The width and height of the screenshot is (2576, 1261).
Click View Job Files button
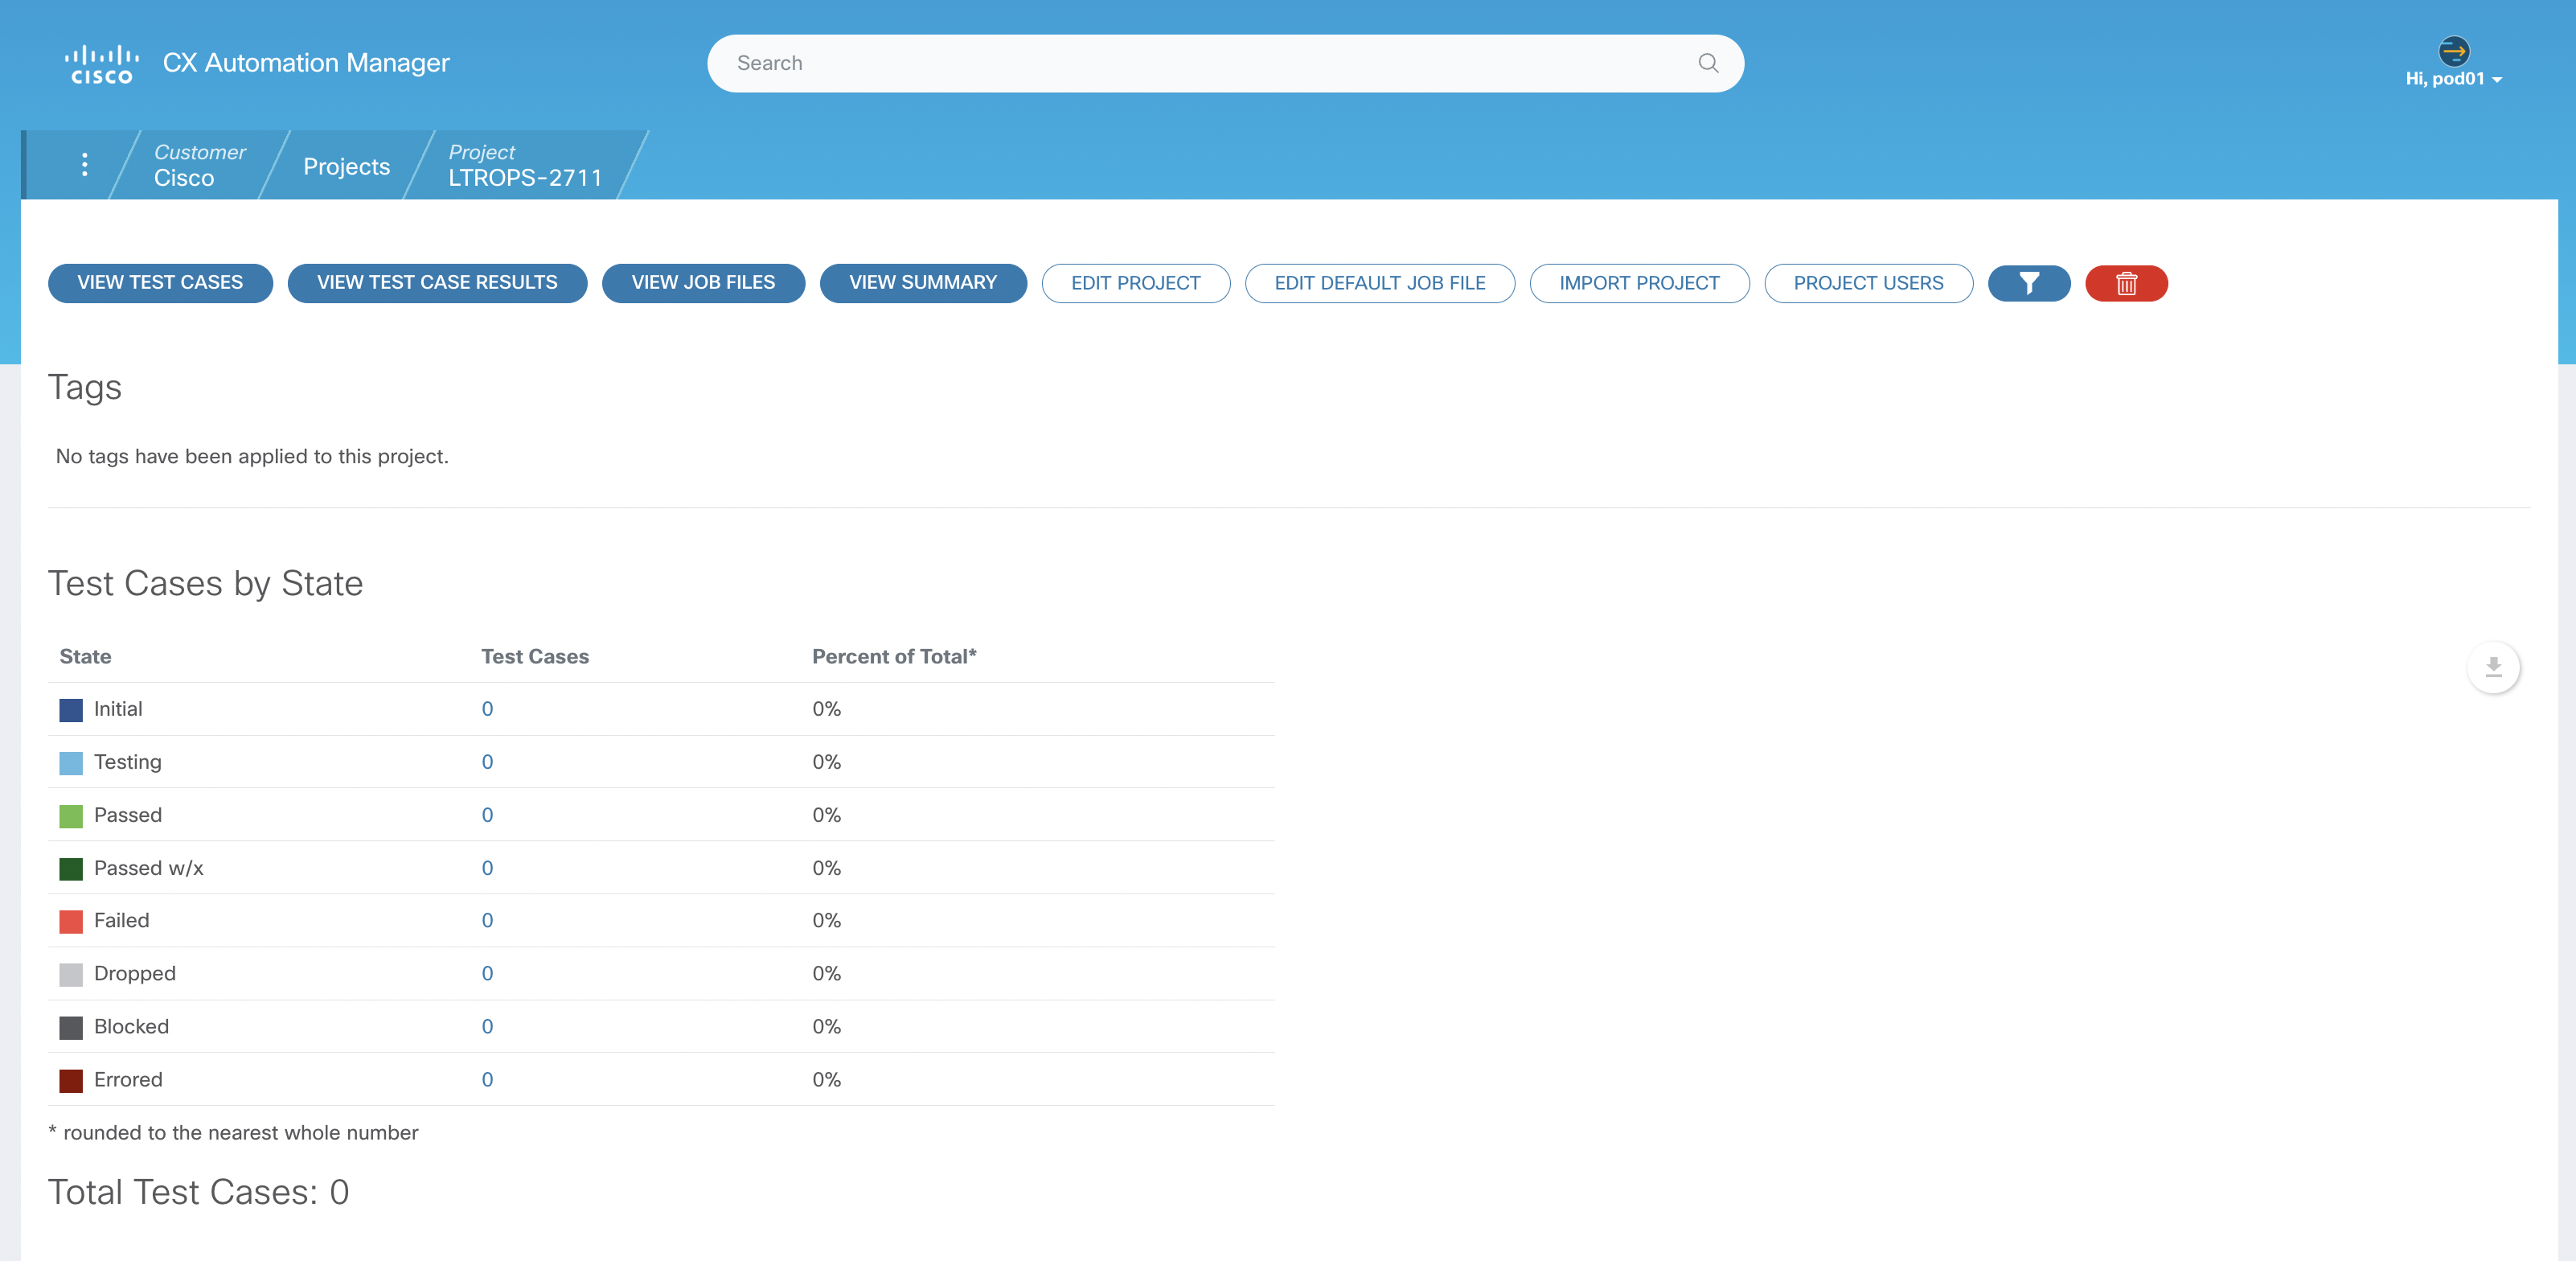703,283
